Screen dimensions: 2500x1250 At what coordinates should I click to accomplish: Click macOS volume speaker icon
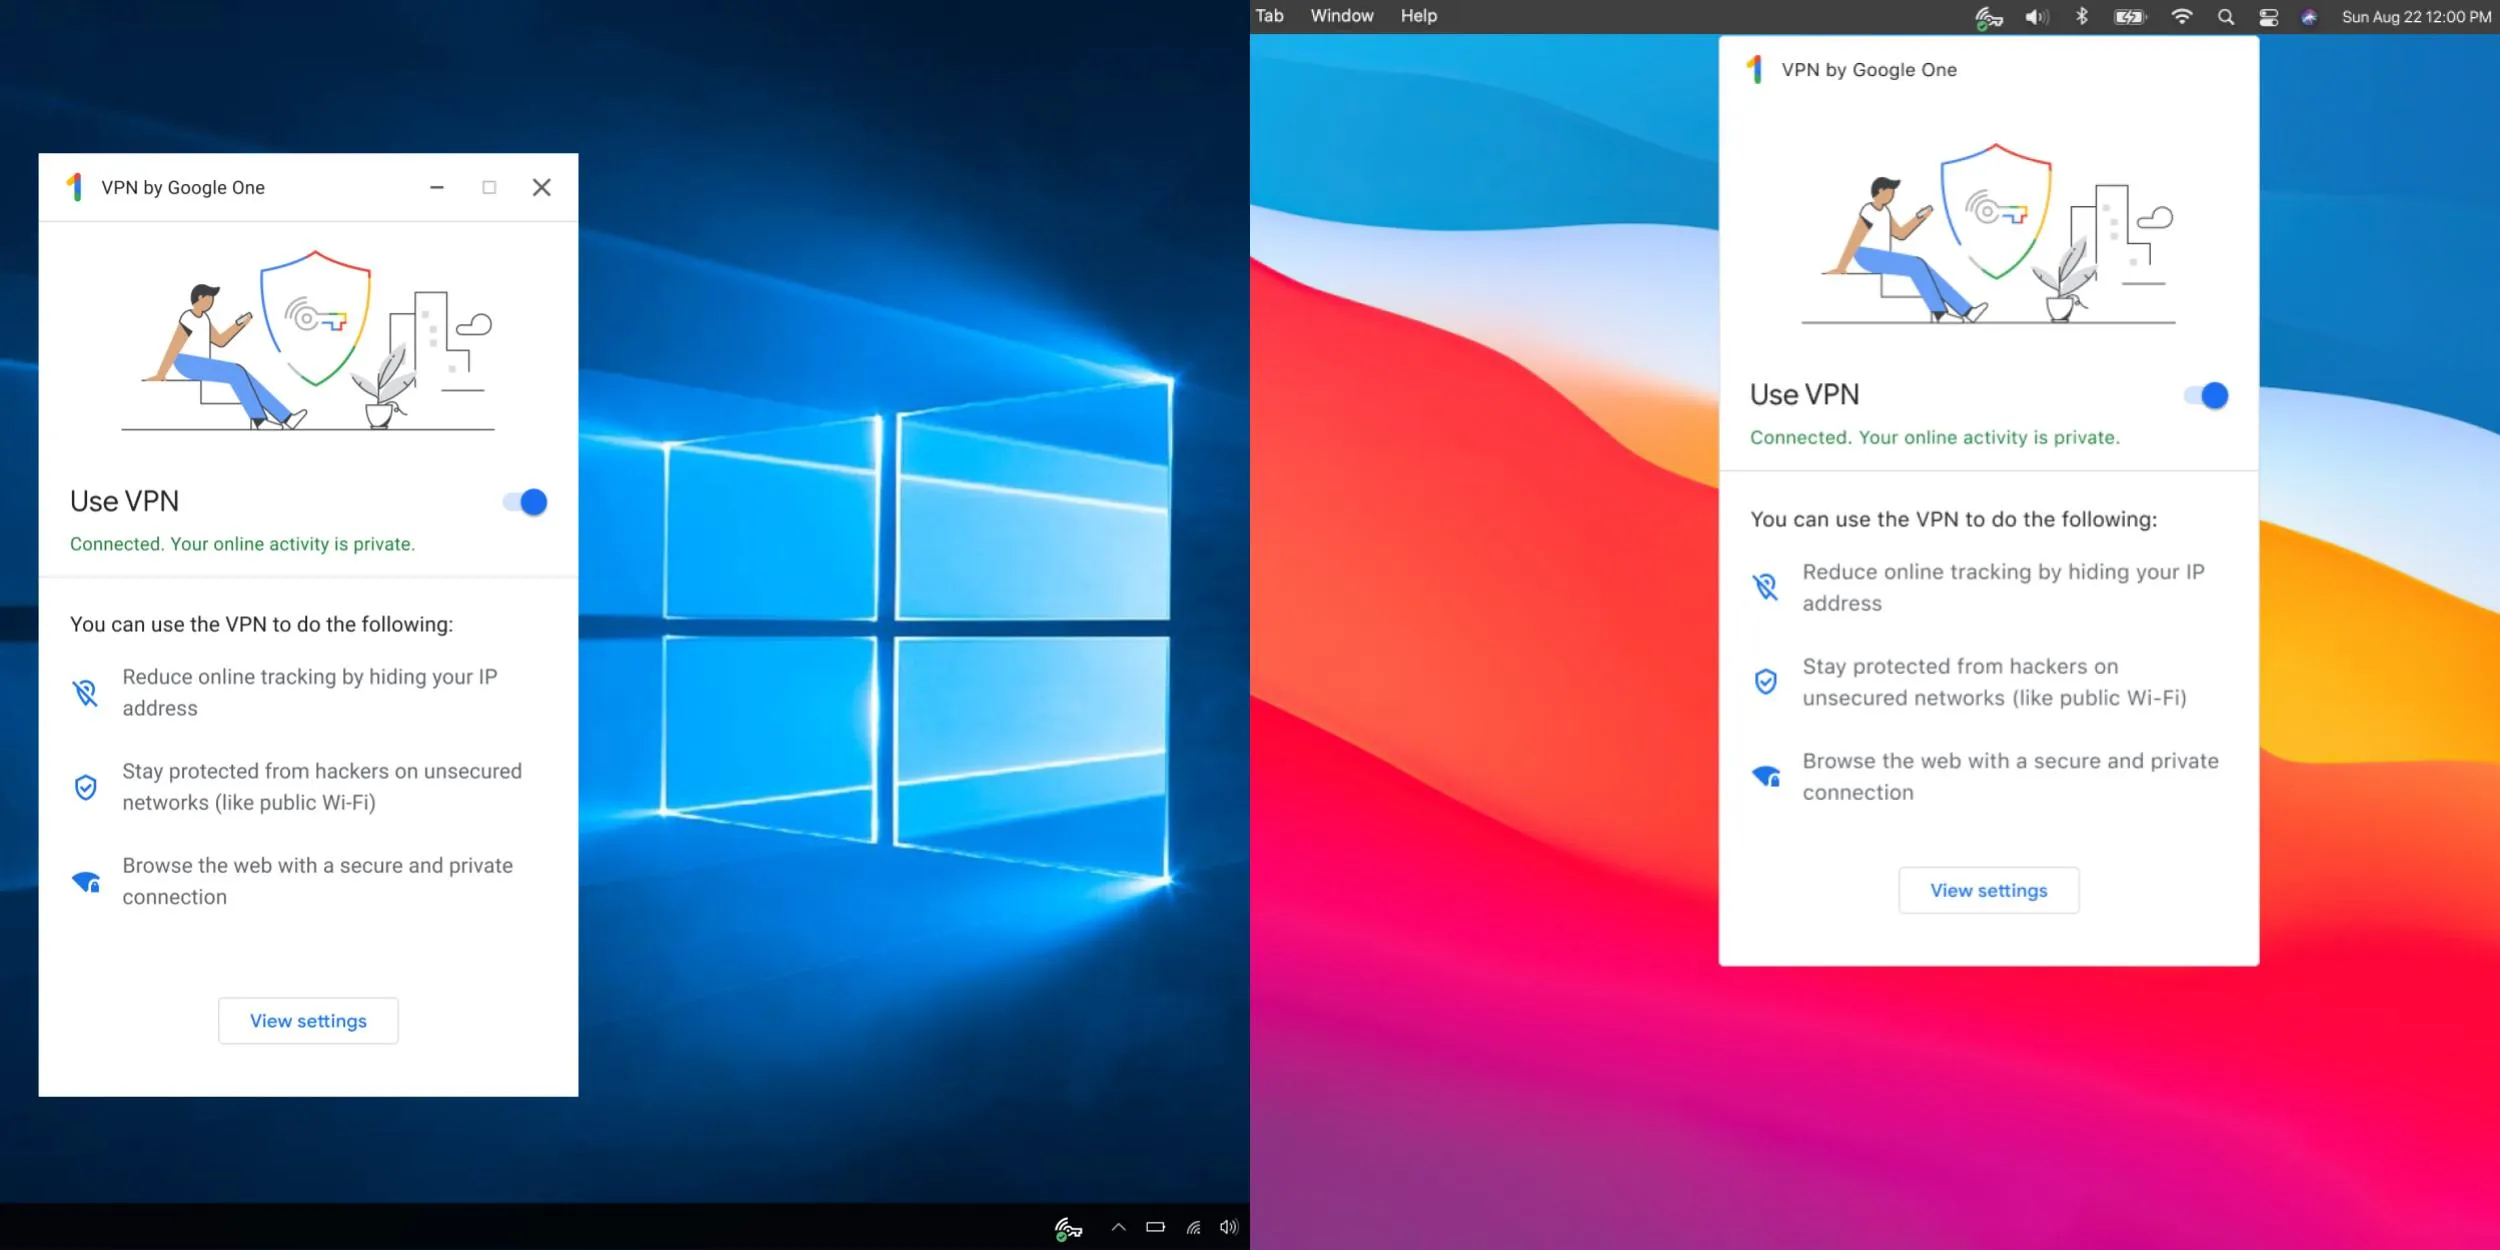(x=2036, y=17)
